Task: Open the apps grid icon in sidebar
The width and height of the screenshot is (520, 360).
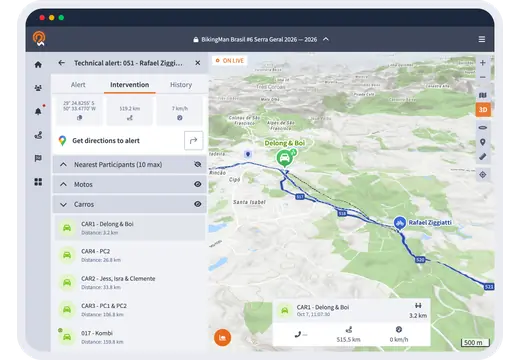Action: click(x=38, y=182)
